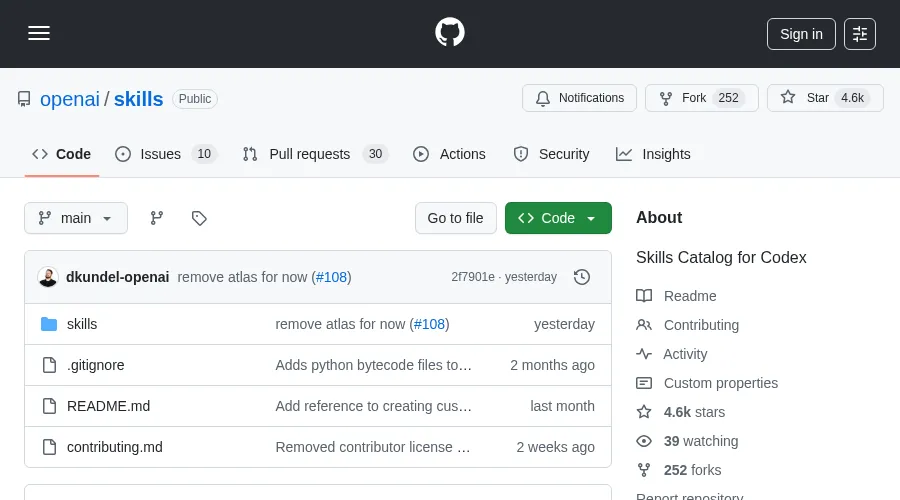View branches icon next to main

tap(157, 218)
